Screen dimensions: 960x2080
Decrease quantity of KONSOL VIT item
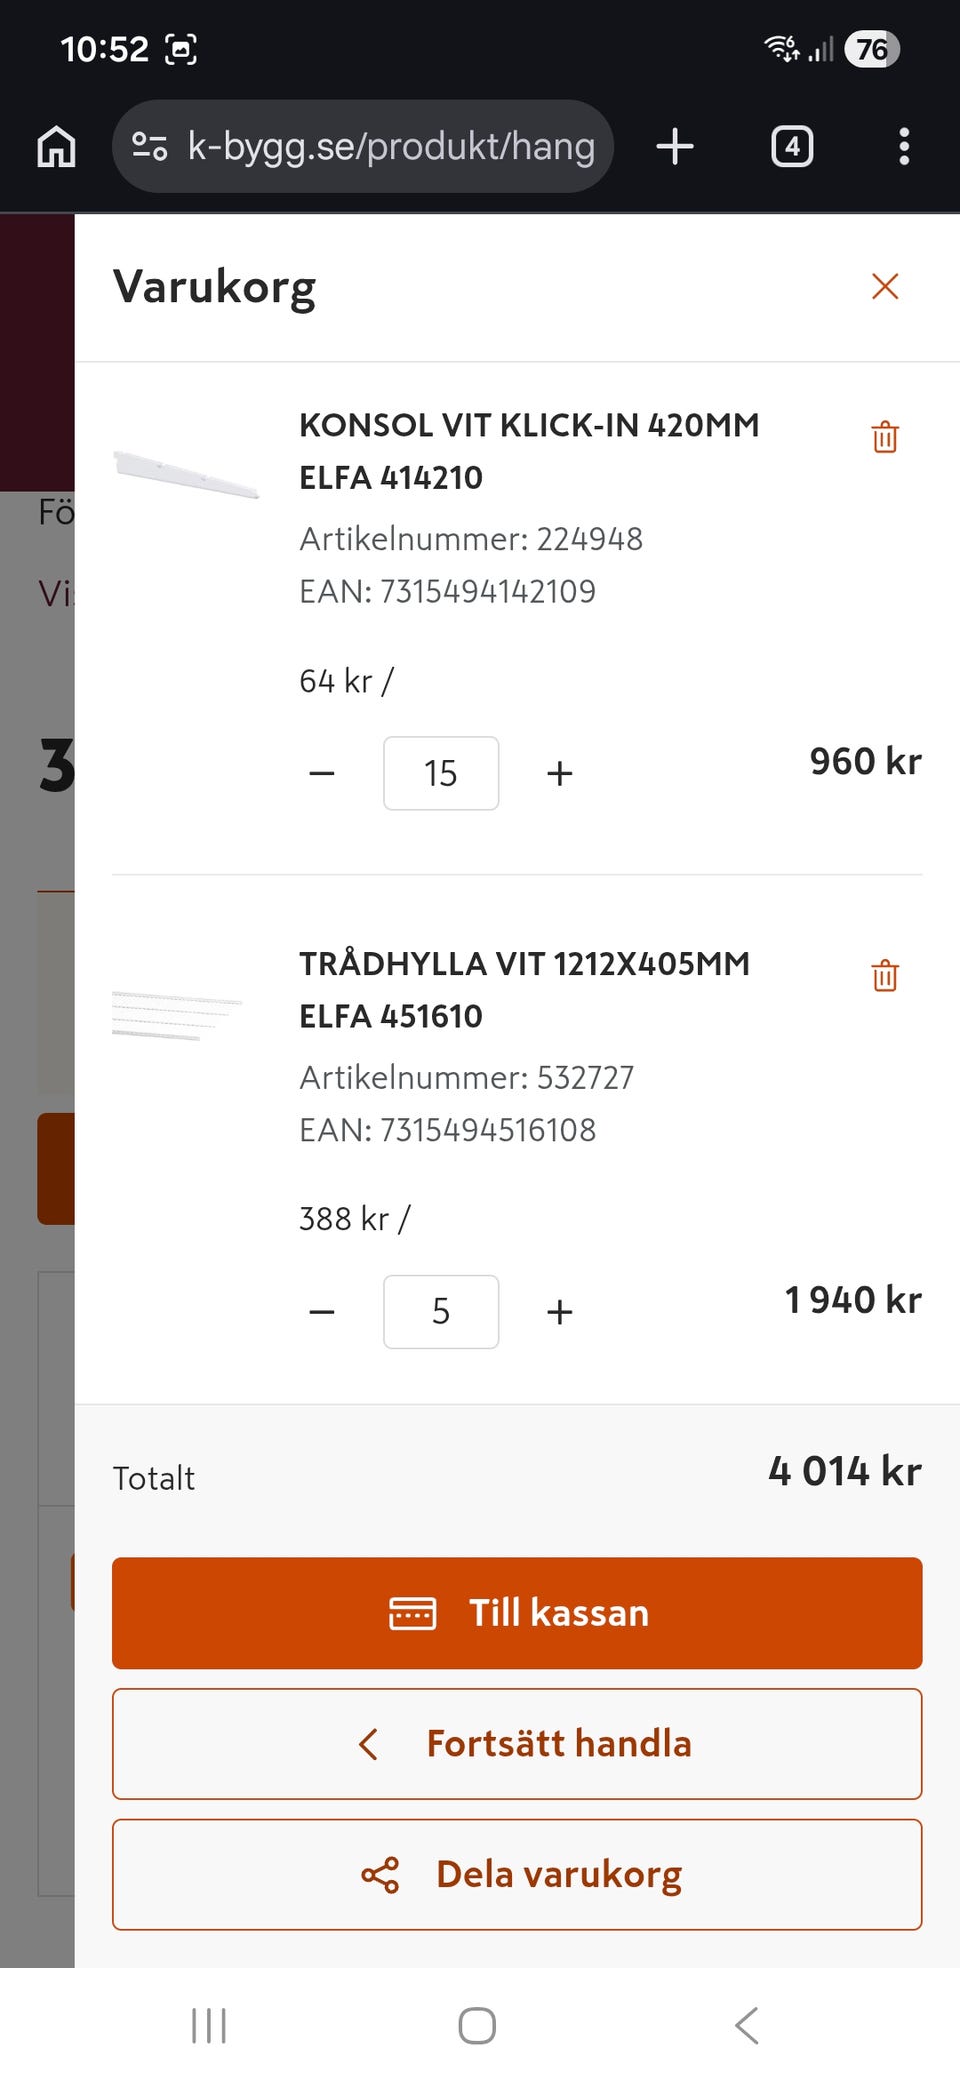click(x=322, y=773)
